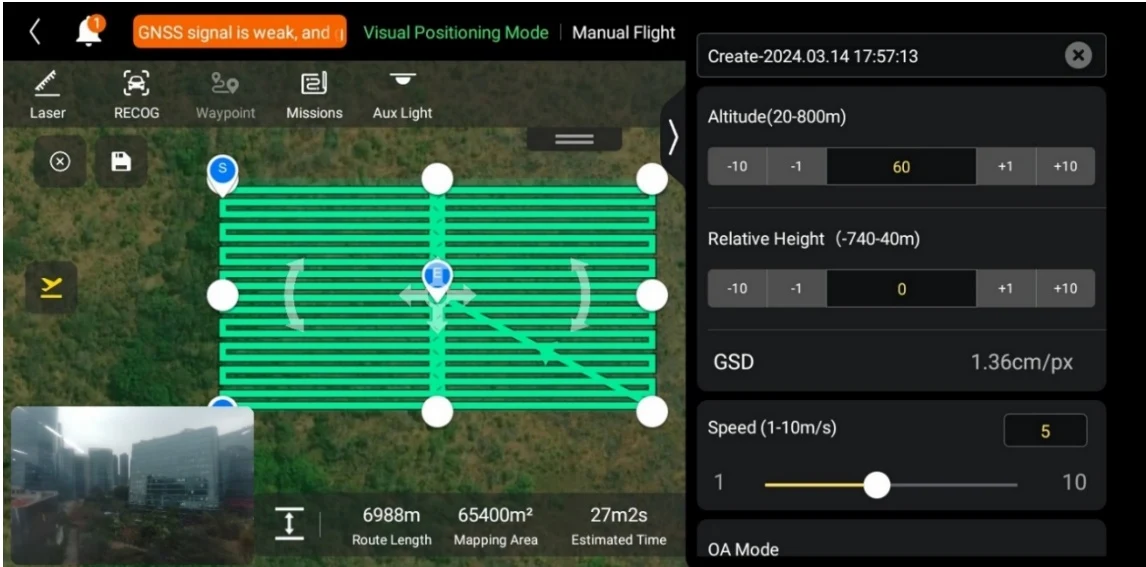Edit the Relative Height value 0
Viewport: 1146px width, 567px height.
point(901,289)
